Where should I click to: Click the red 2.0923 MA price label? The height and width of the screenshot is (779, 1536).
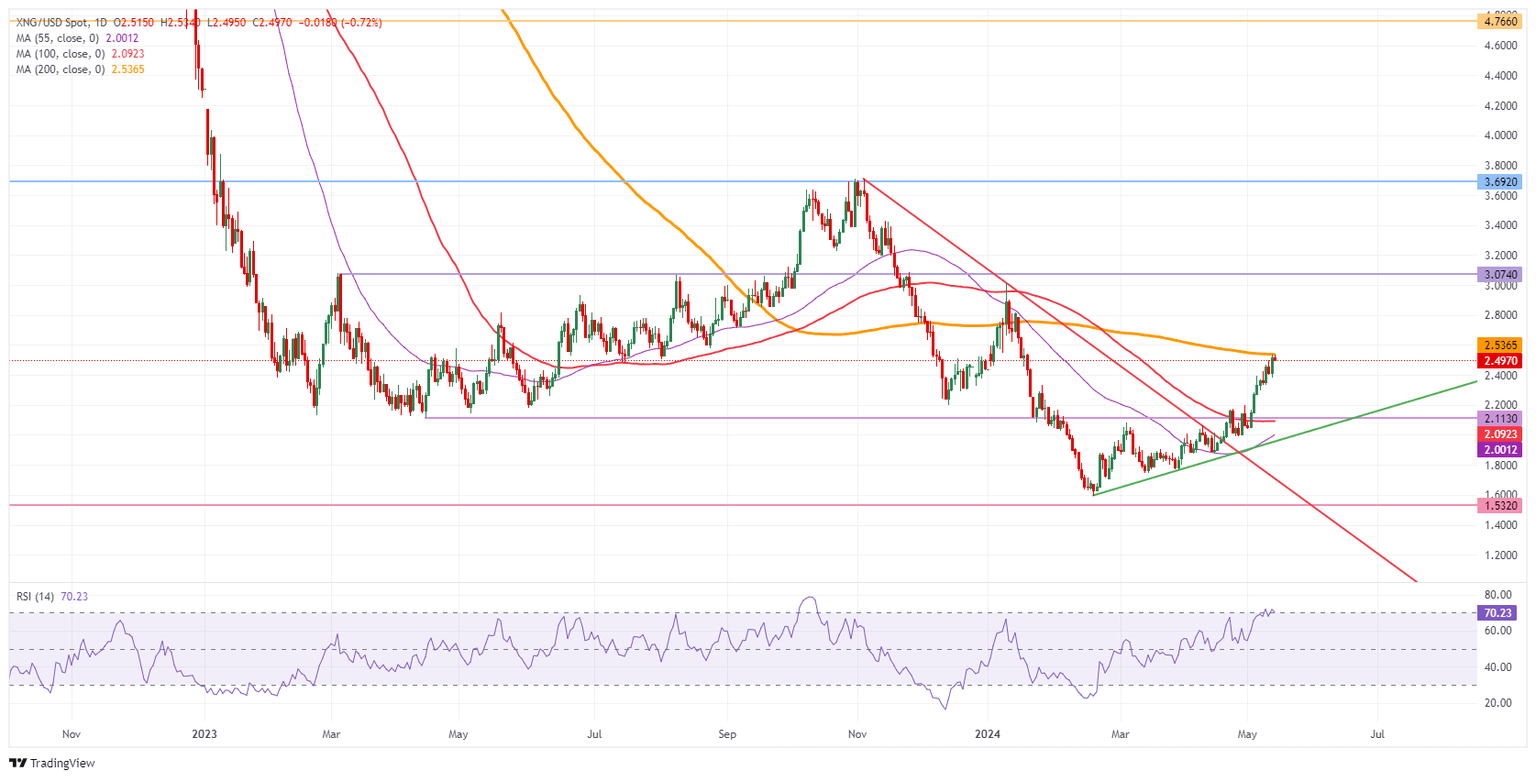1499,434
